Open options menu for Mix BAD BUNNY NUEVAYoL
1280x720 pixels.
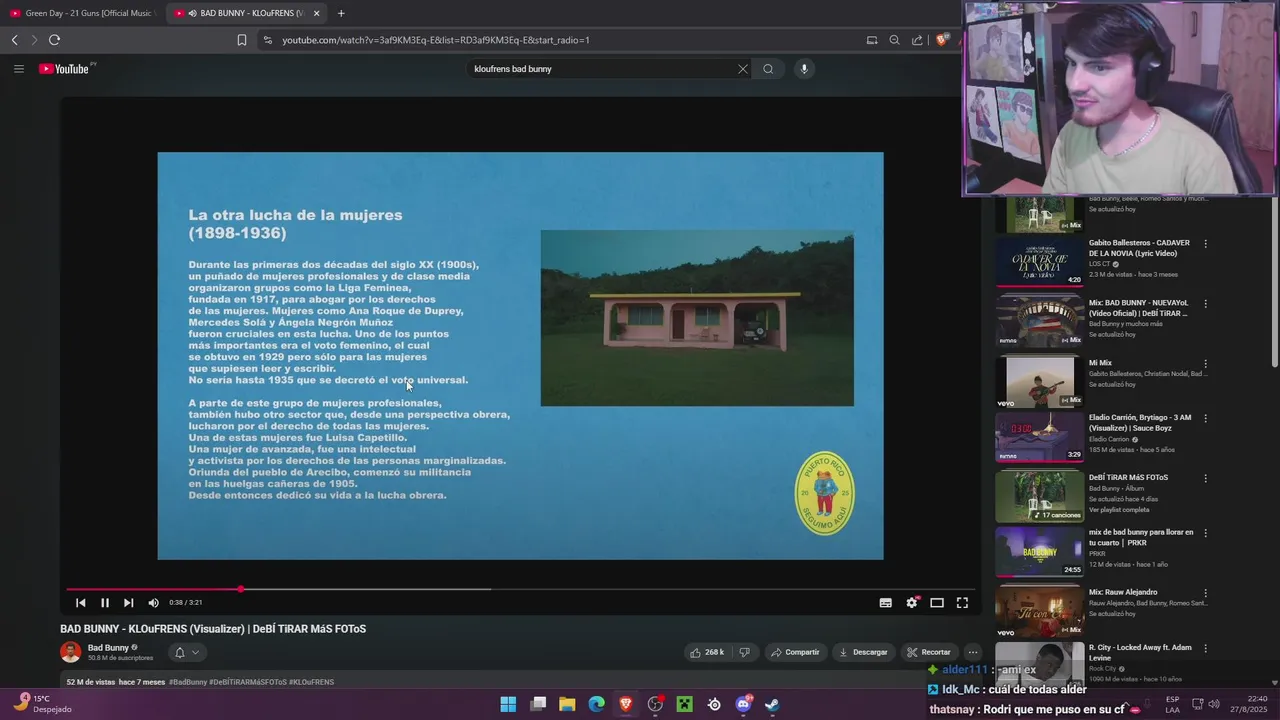coord(1205,303)
